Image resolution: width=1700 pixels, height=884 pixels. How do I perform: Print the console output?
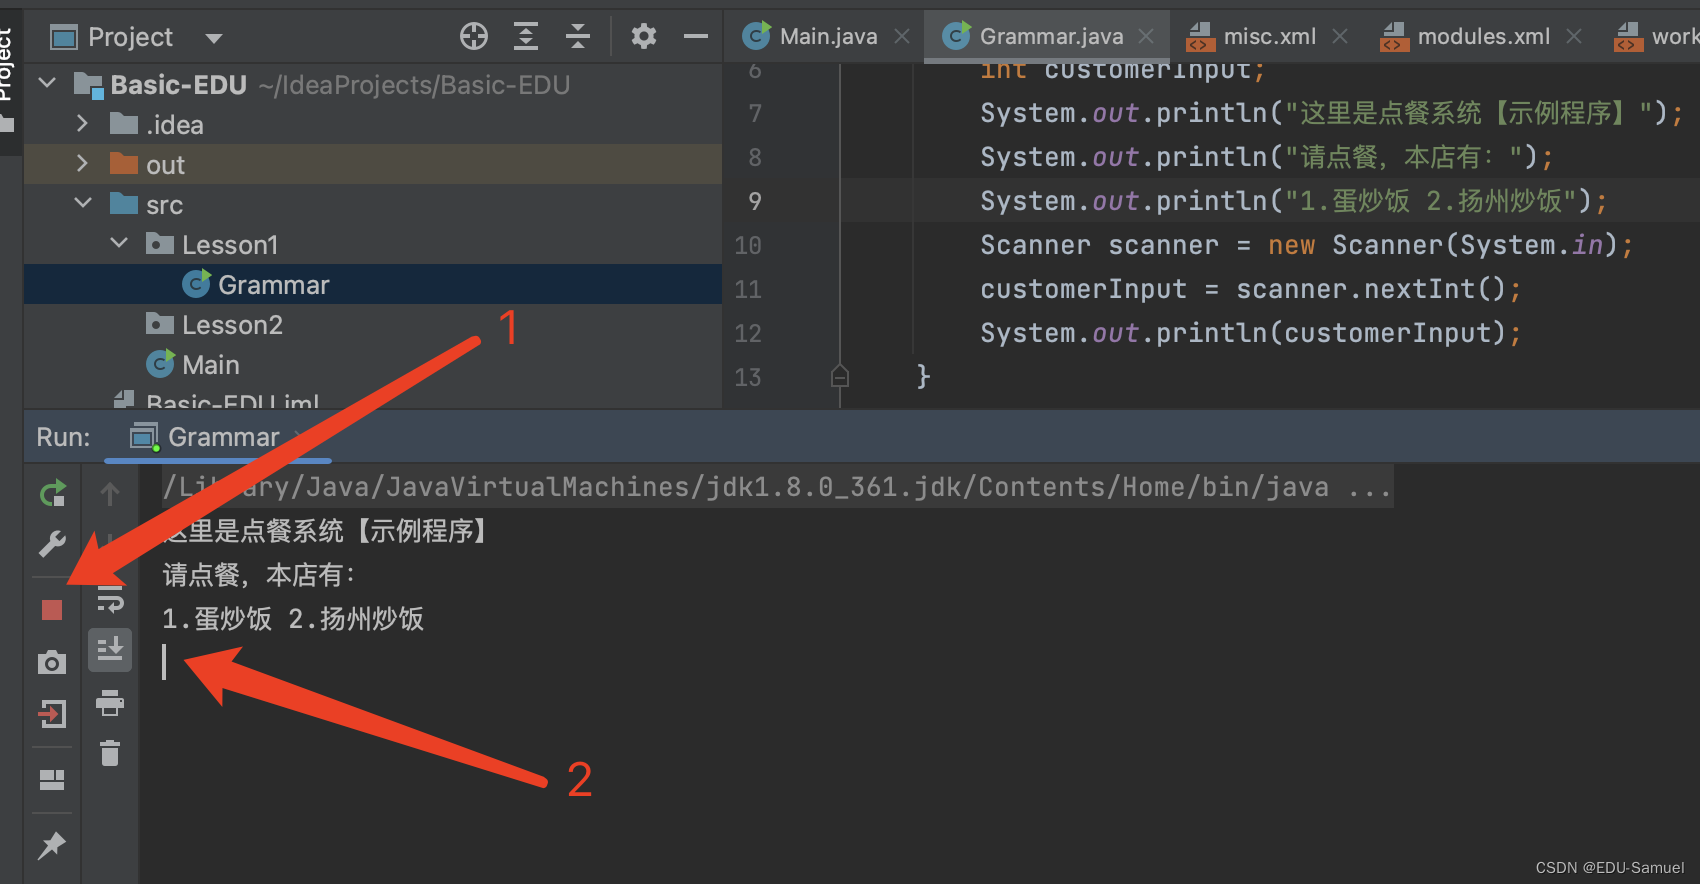[110, 703]
